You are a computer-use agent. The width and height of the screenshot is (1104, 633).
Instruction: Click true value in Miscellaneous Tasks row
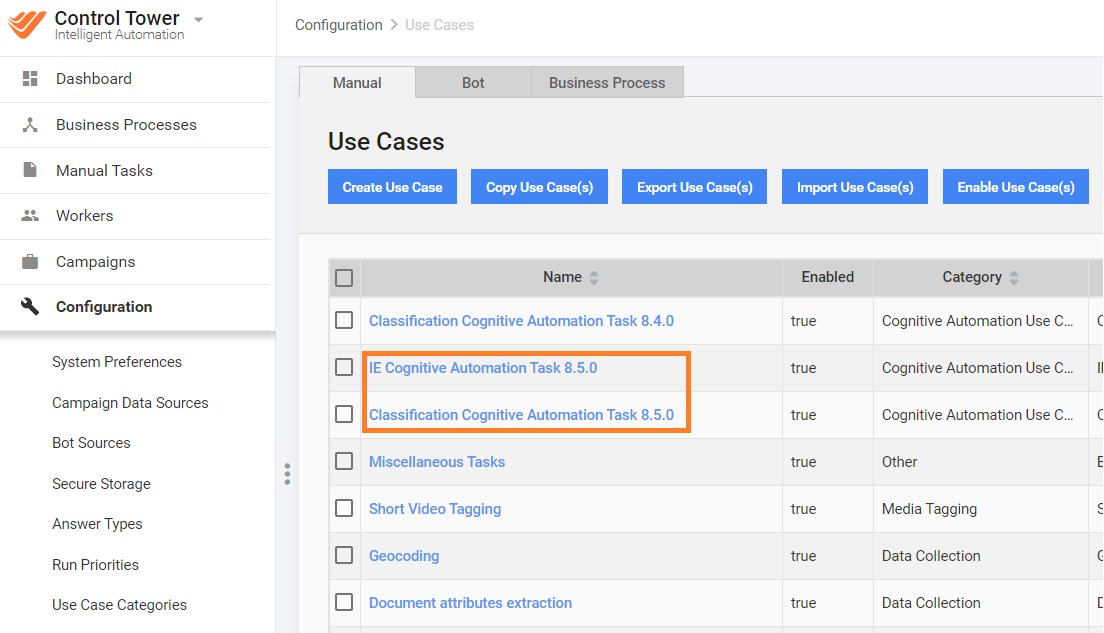tap(803, 462)
